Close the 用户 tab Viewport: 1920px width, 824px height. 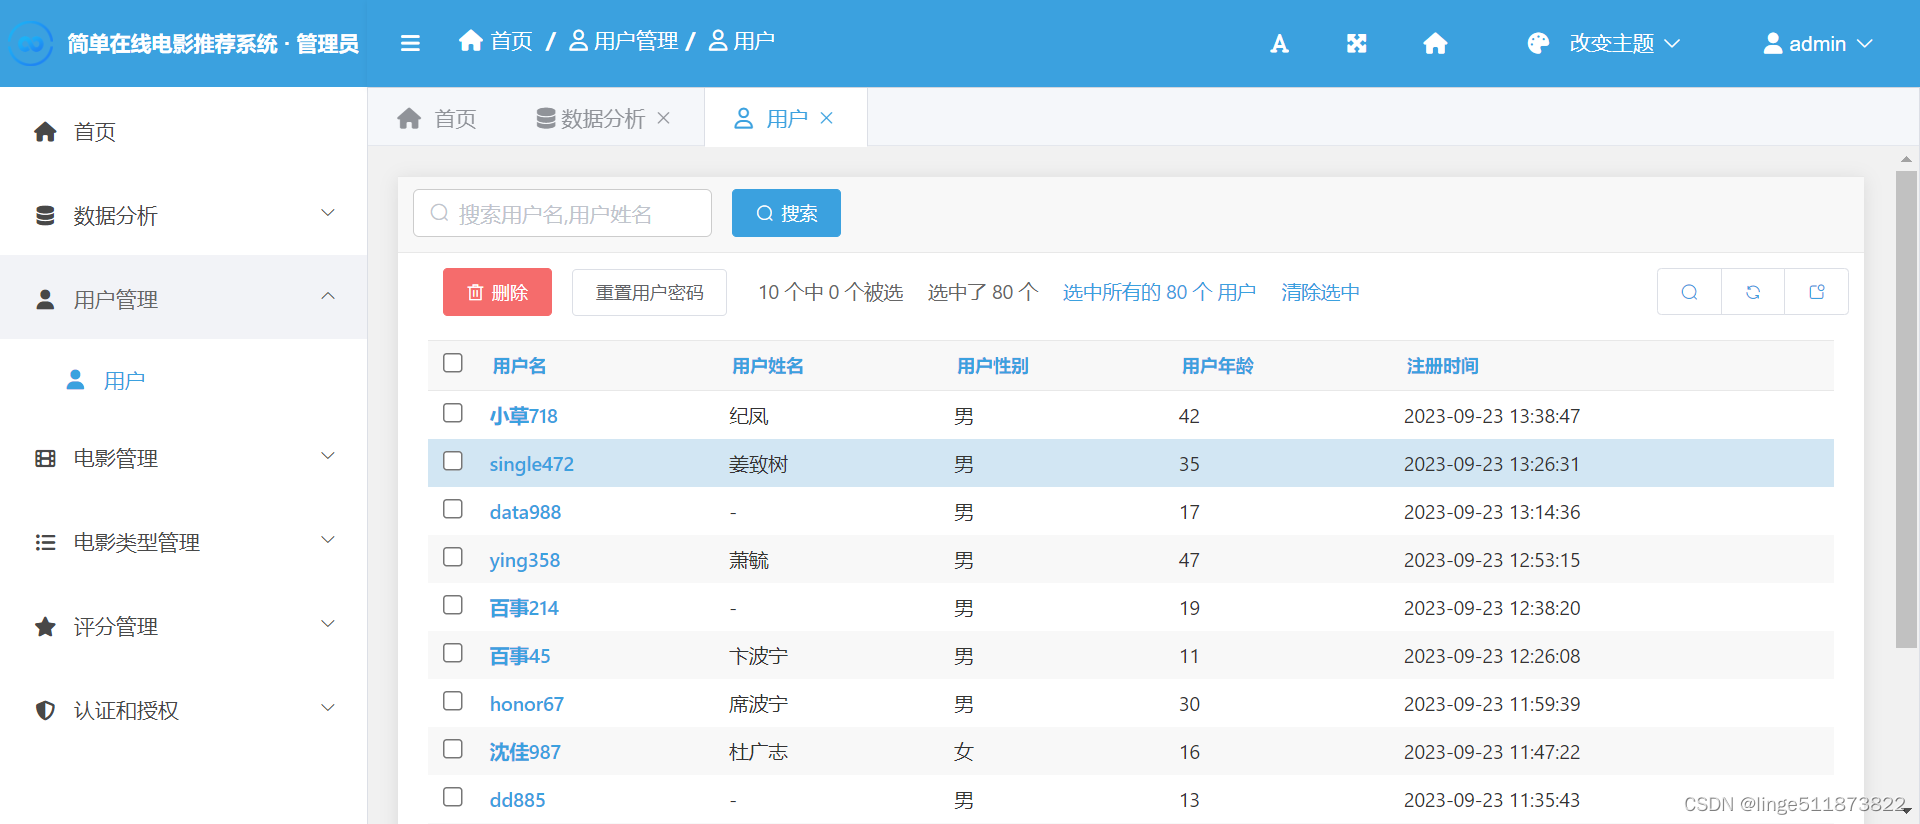826,118
